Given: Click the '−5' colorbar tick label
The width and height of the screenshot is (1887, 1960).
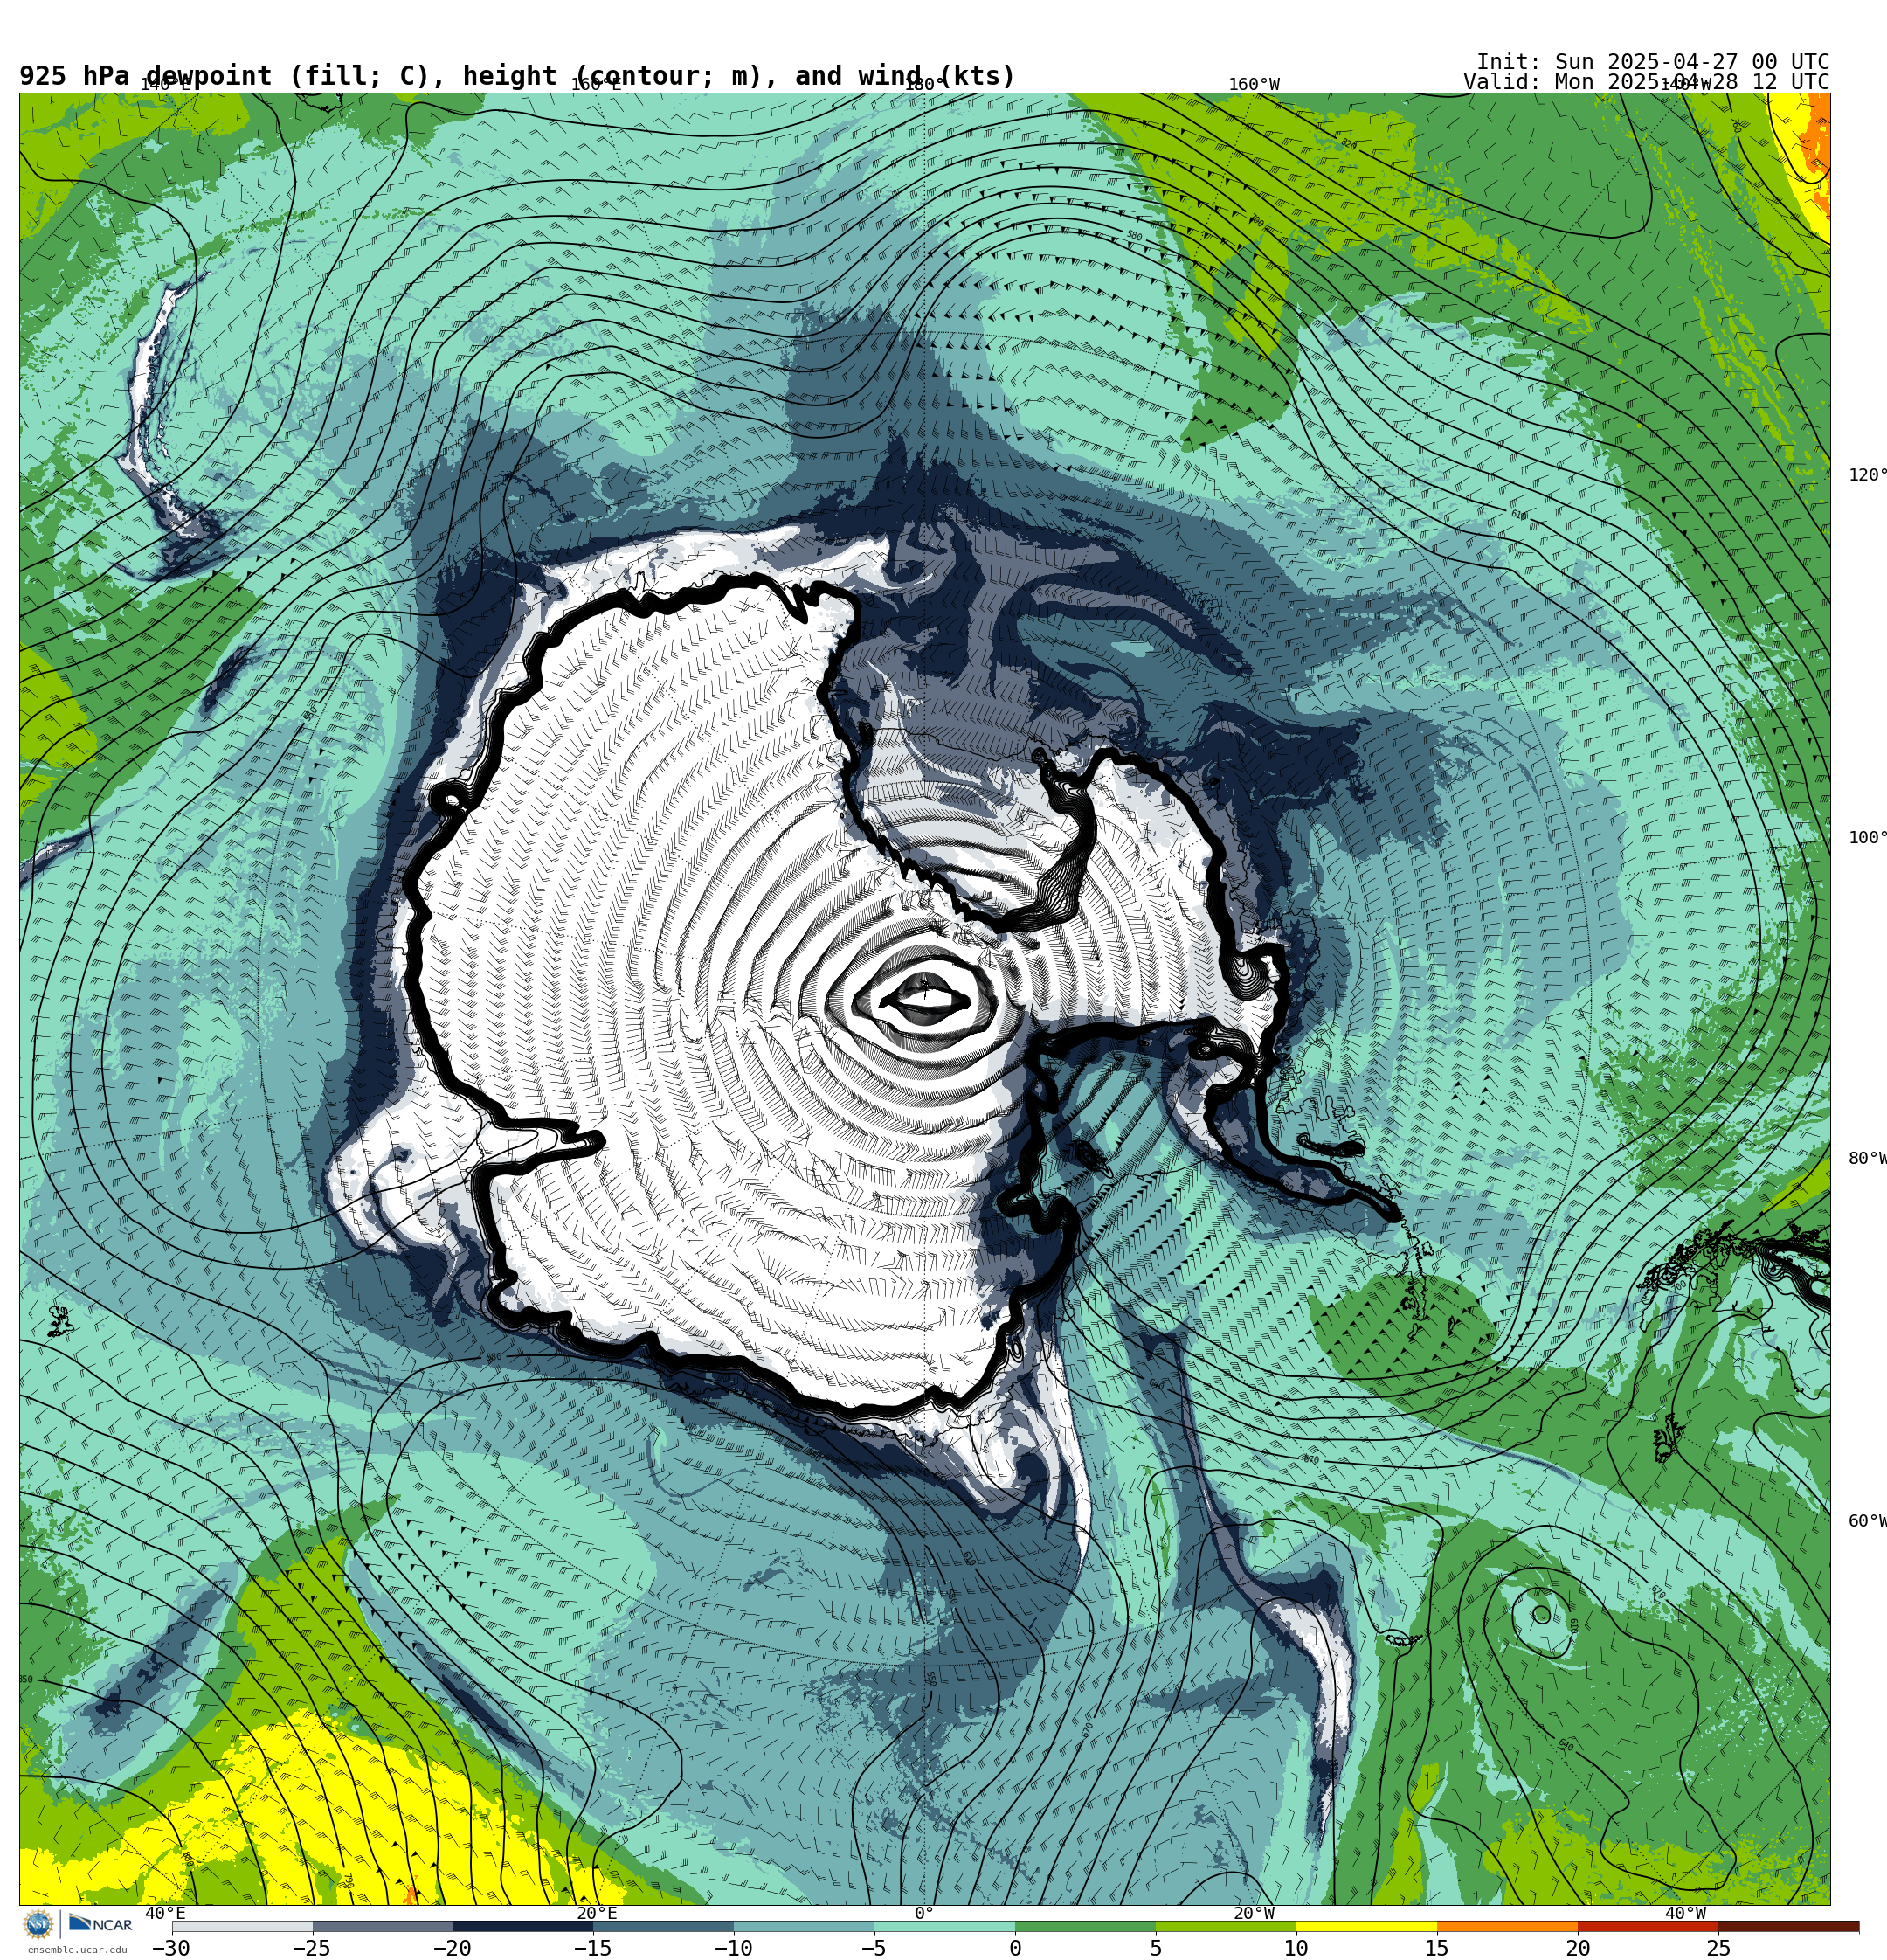Looking at the screenshot, I should tap(873, 1948).
